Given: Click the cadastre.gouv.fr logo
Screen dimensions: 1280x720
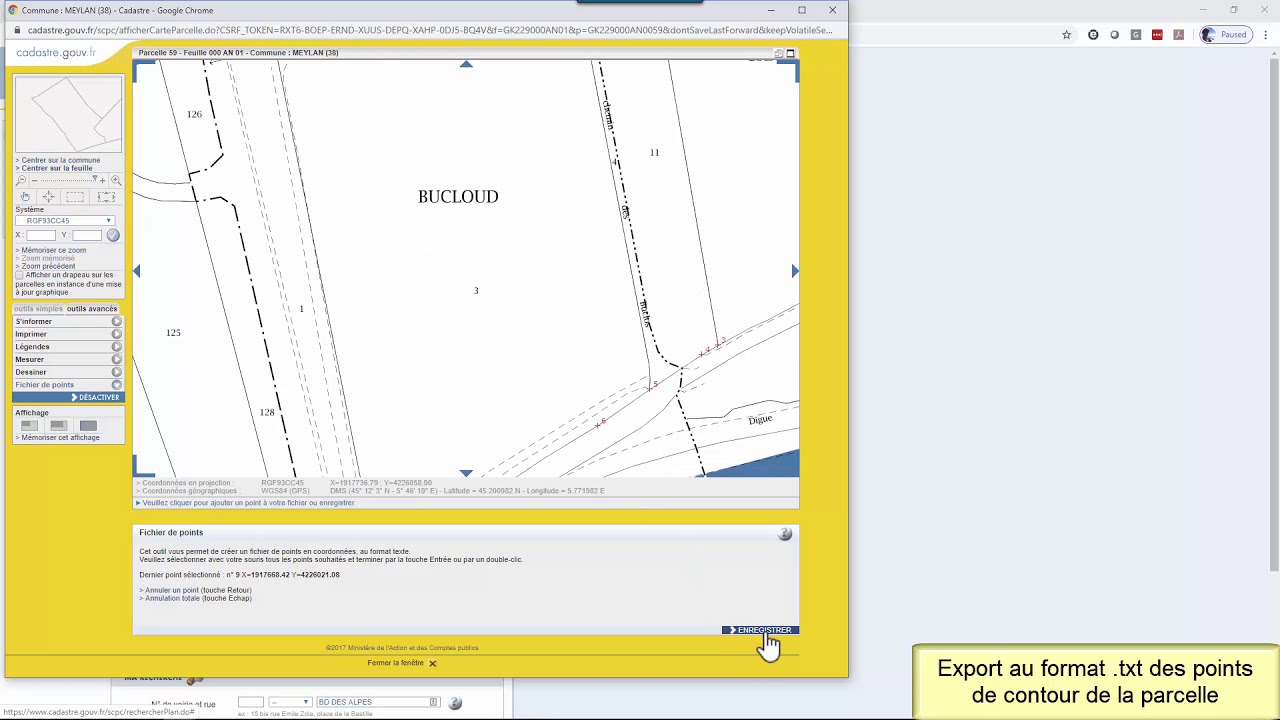Looking at the screenshot, I should point(57,53).
